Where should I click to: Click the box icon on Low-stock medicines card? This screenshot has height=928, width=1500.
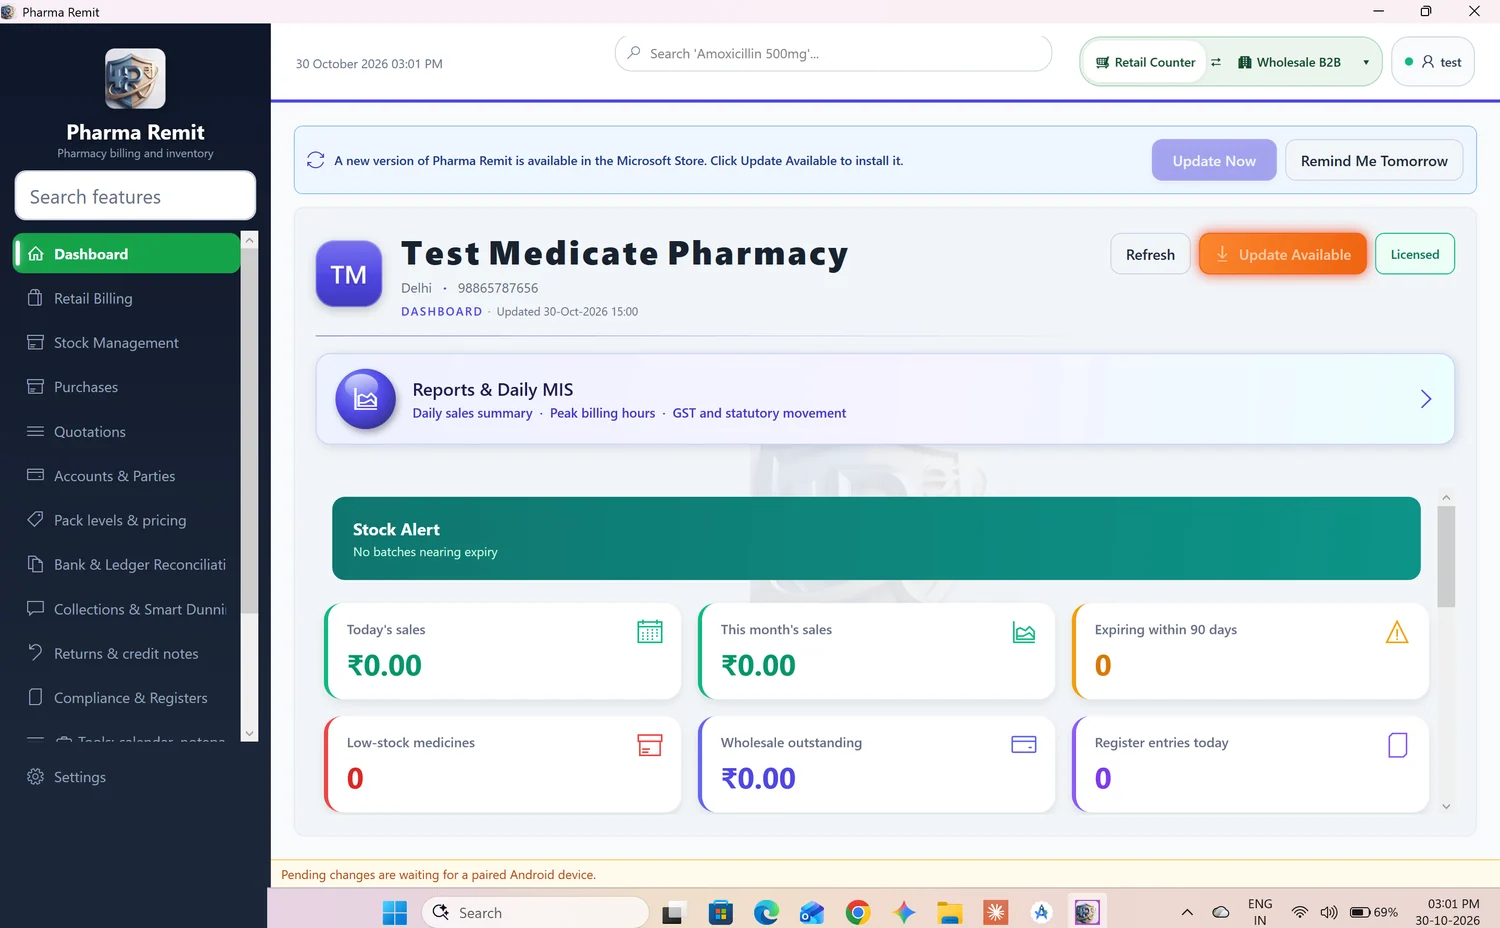tap(650, 745)
